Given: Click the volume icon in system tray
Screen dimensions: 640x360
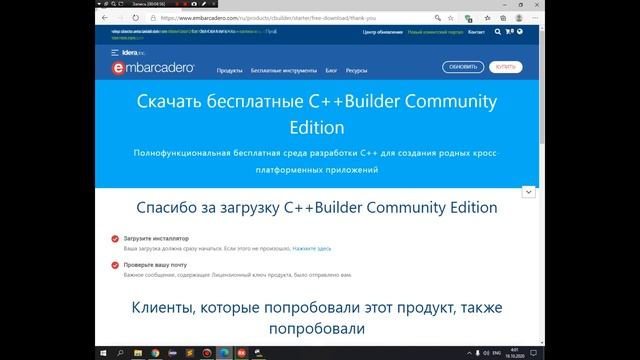Looking at the screenshot, I should [x=486, y=353].
